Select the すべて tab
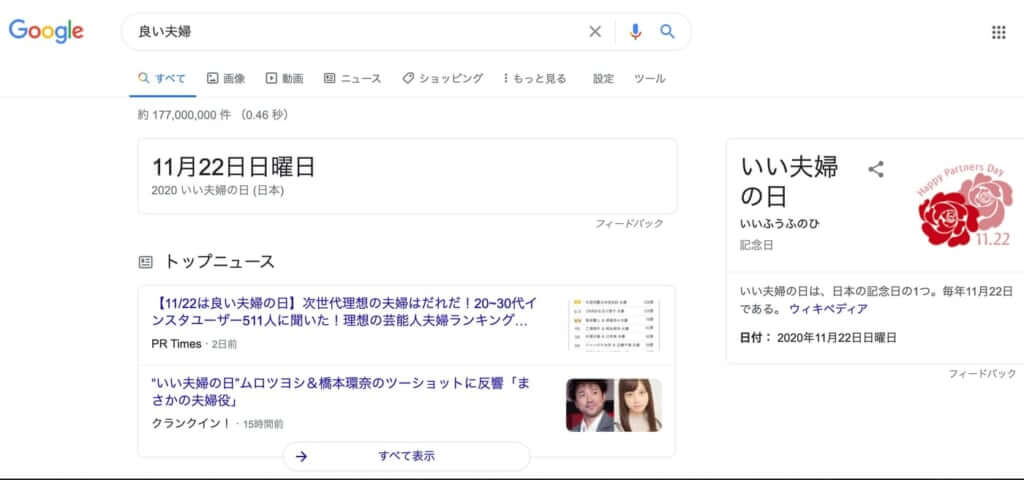Screen dimensions: 1024x480 (163, 78)
